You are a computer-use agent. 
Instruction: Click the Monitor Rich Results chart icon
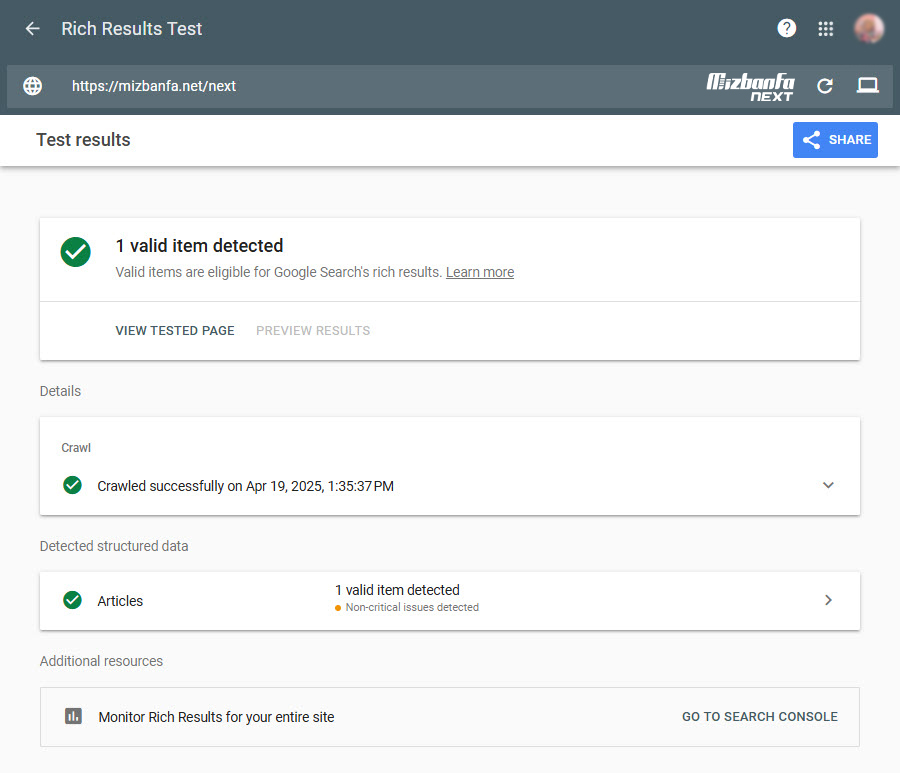(x=73, y=716)
